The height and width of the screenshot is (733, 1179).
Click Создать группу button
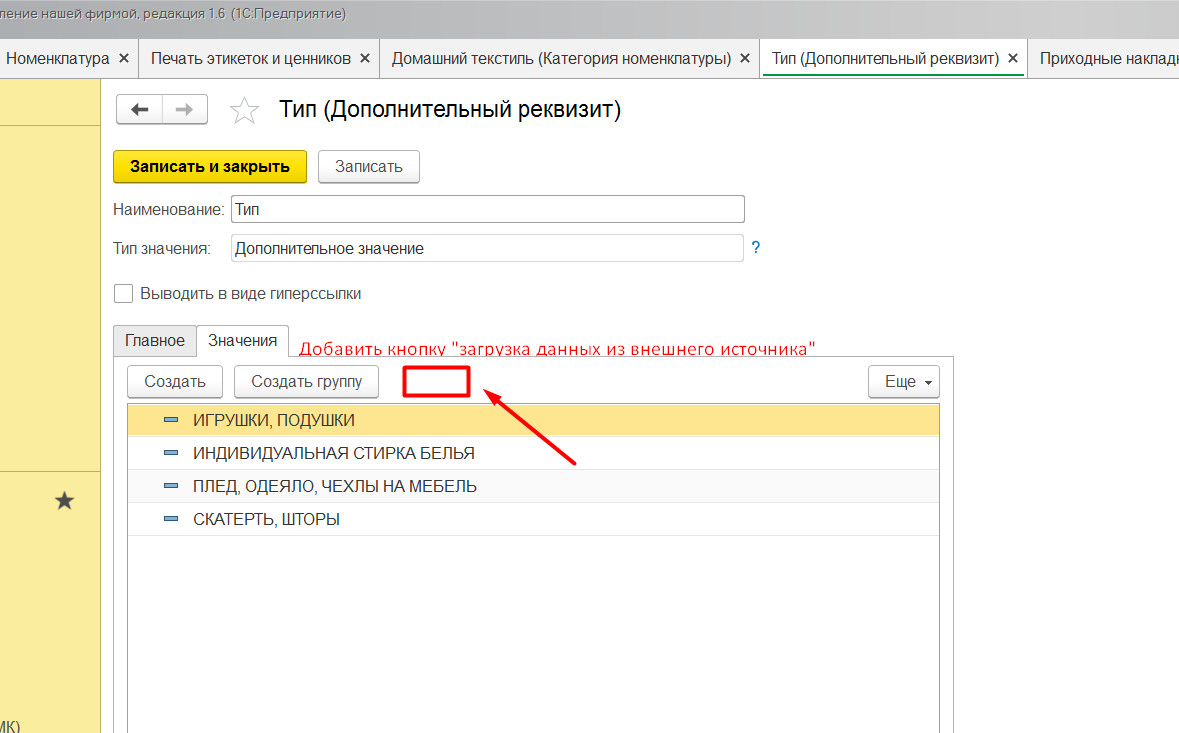pos(306,382)
